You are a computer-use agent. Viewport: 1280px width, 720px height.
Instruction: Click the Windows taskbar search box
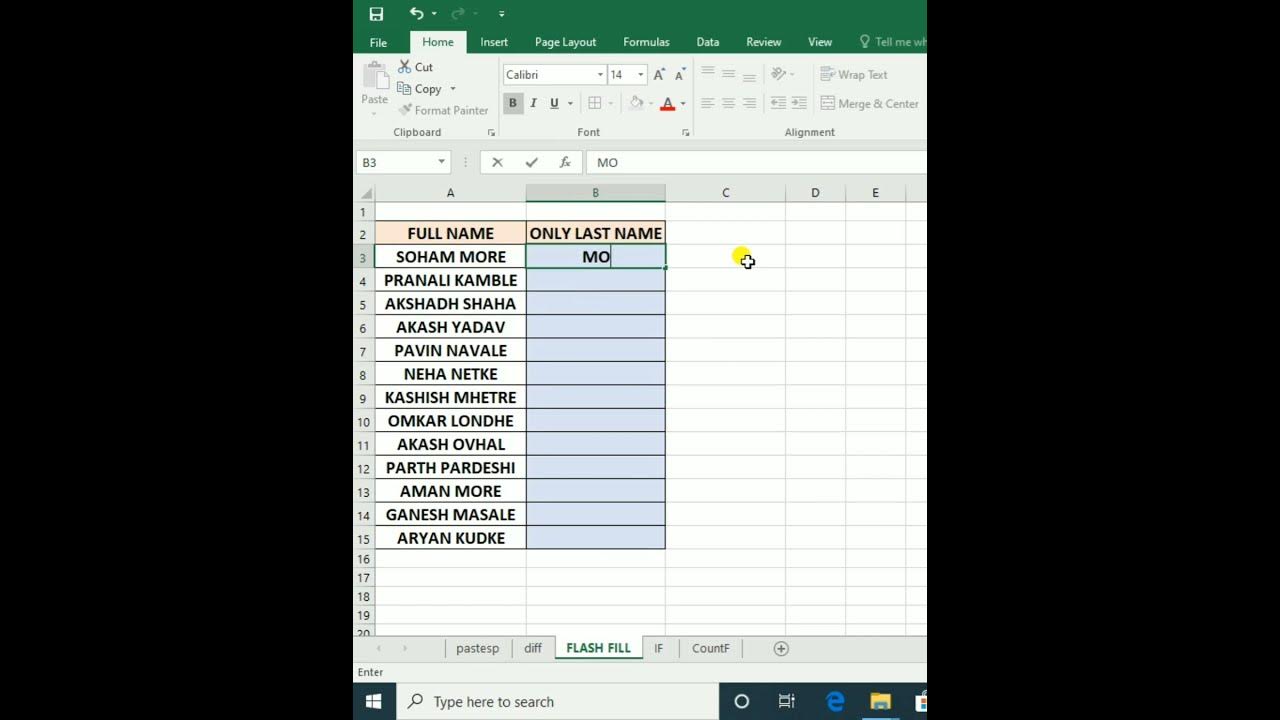tap(558, 701)
